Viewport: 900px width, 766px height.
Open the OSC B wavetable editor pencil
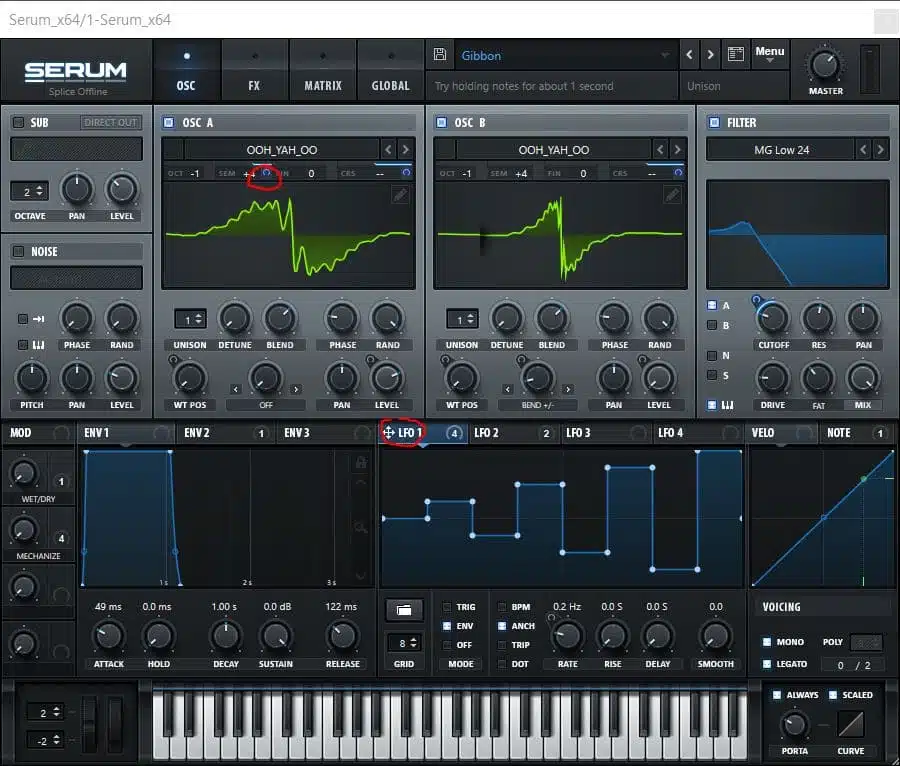[672, 195]
